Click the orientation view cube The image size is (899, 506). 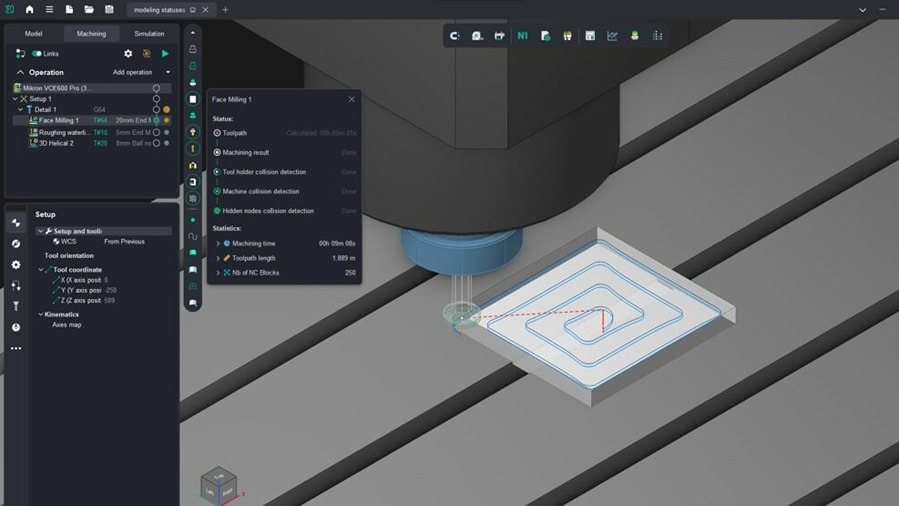pos(218,486)
